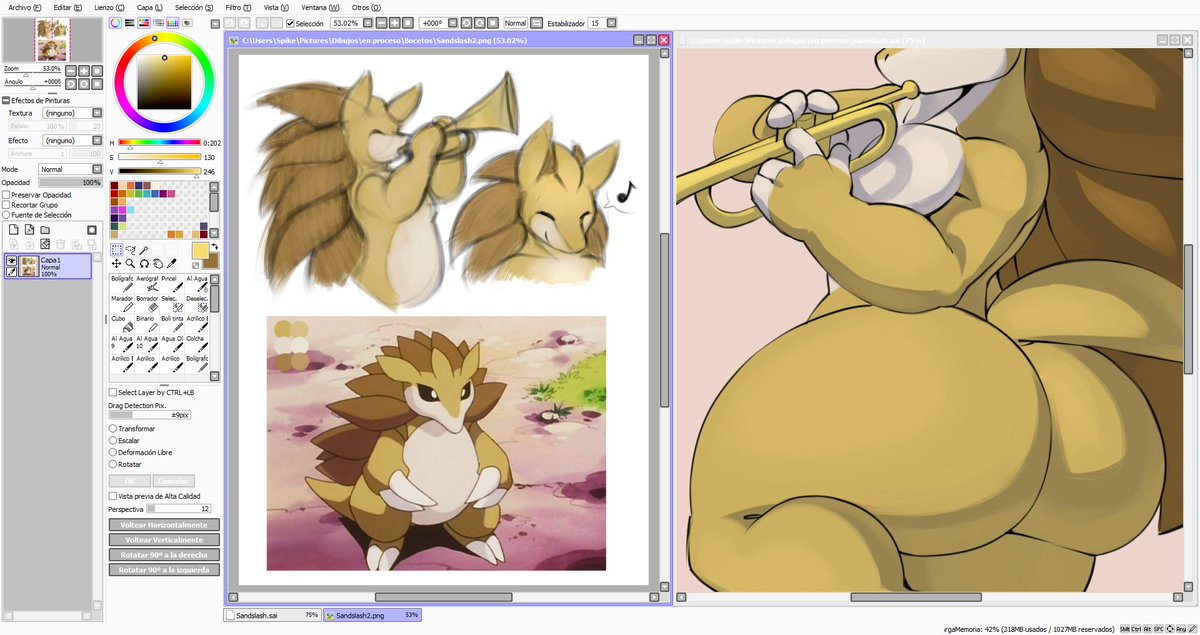1200x635 pixels.
Task: Open the Capa menu
Action: point(151,7)
